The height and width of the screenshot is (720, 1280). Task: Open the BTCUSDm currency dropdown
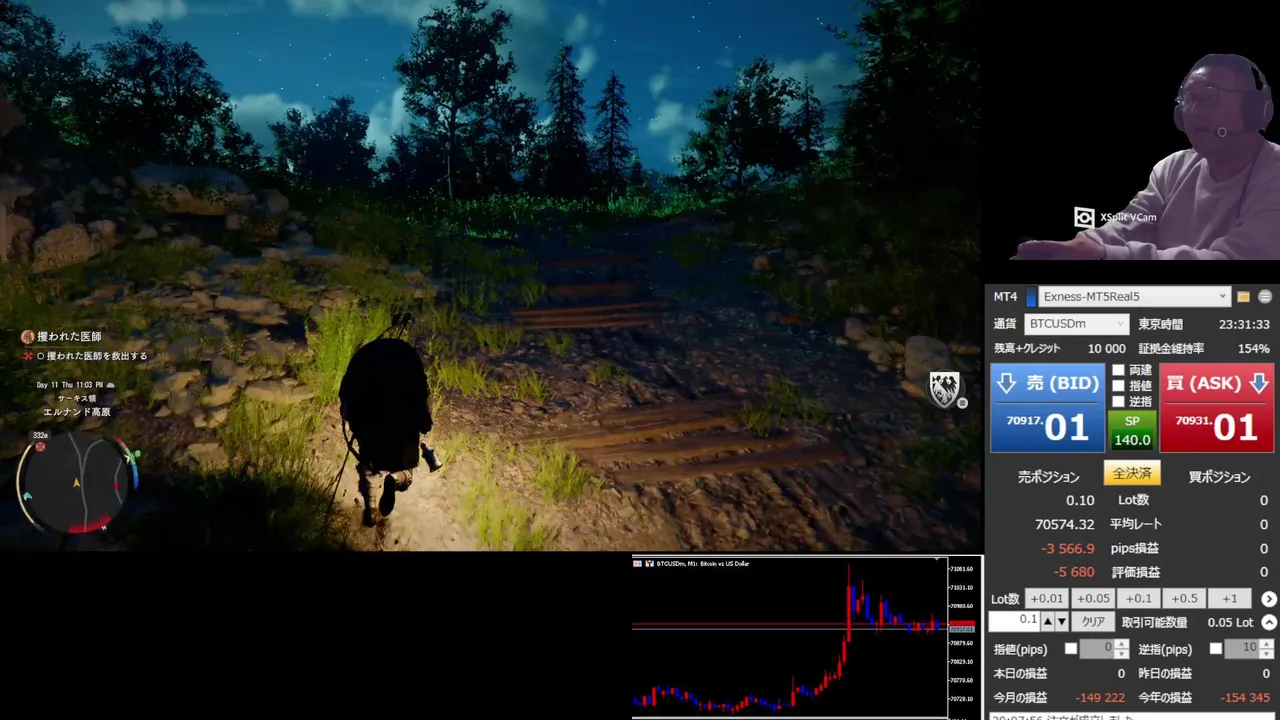(1077, 324)
